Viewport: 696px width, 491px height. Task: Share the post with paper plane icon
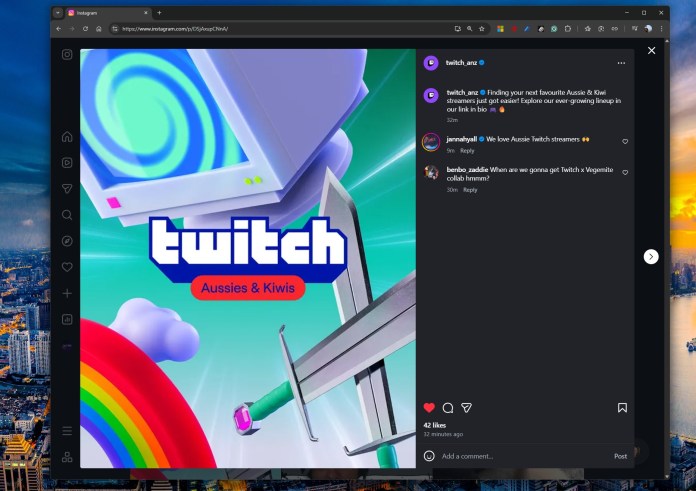pyautogui.click(x=466, y=408)
